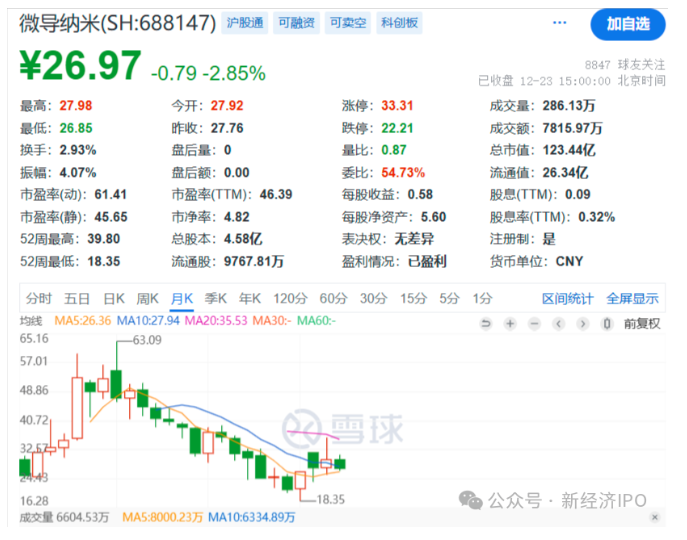Click the 18.35 low marker on chart
The width and height of the screenshot is (687, 540).
pyautogui.click(x=331, y=499)
